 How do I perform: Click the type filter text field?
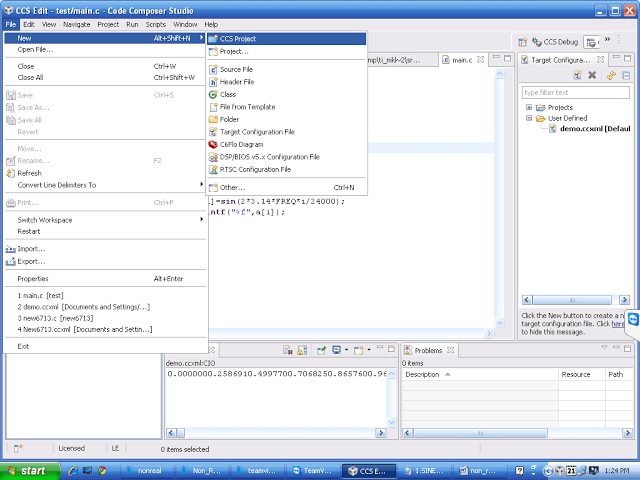(576, 93)
